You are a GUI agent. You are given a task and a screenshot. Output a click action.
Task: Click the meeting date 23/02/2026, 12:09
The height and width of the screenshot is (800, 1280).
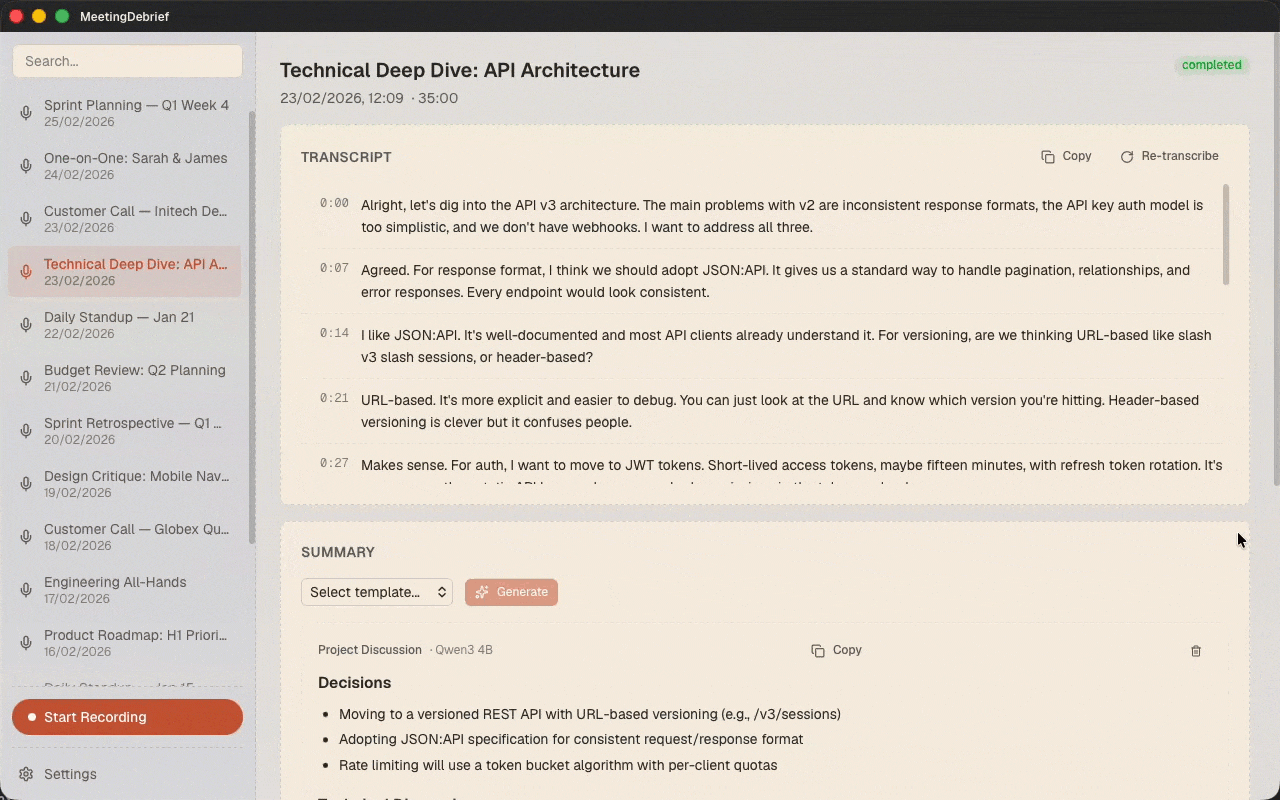[342, 98]
